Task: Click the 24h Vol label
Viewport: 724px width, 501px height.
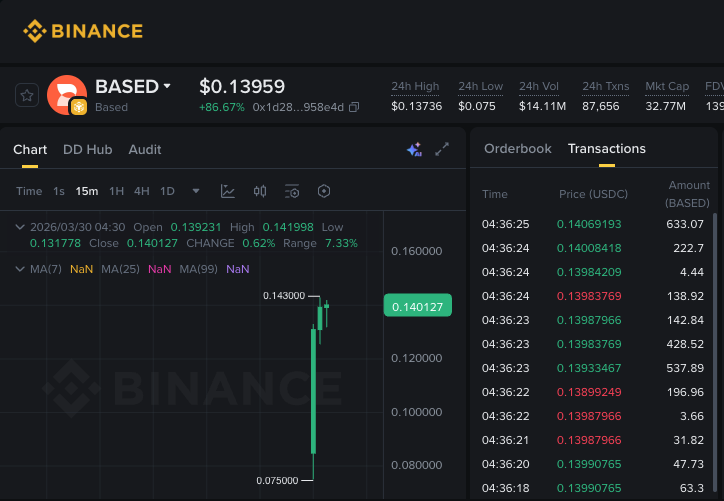Action: click(x=539, y=86)
